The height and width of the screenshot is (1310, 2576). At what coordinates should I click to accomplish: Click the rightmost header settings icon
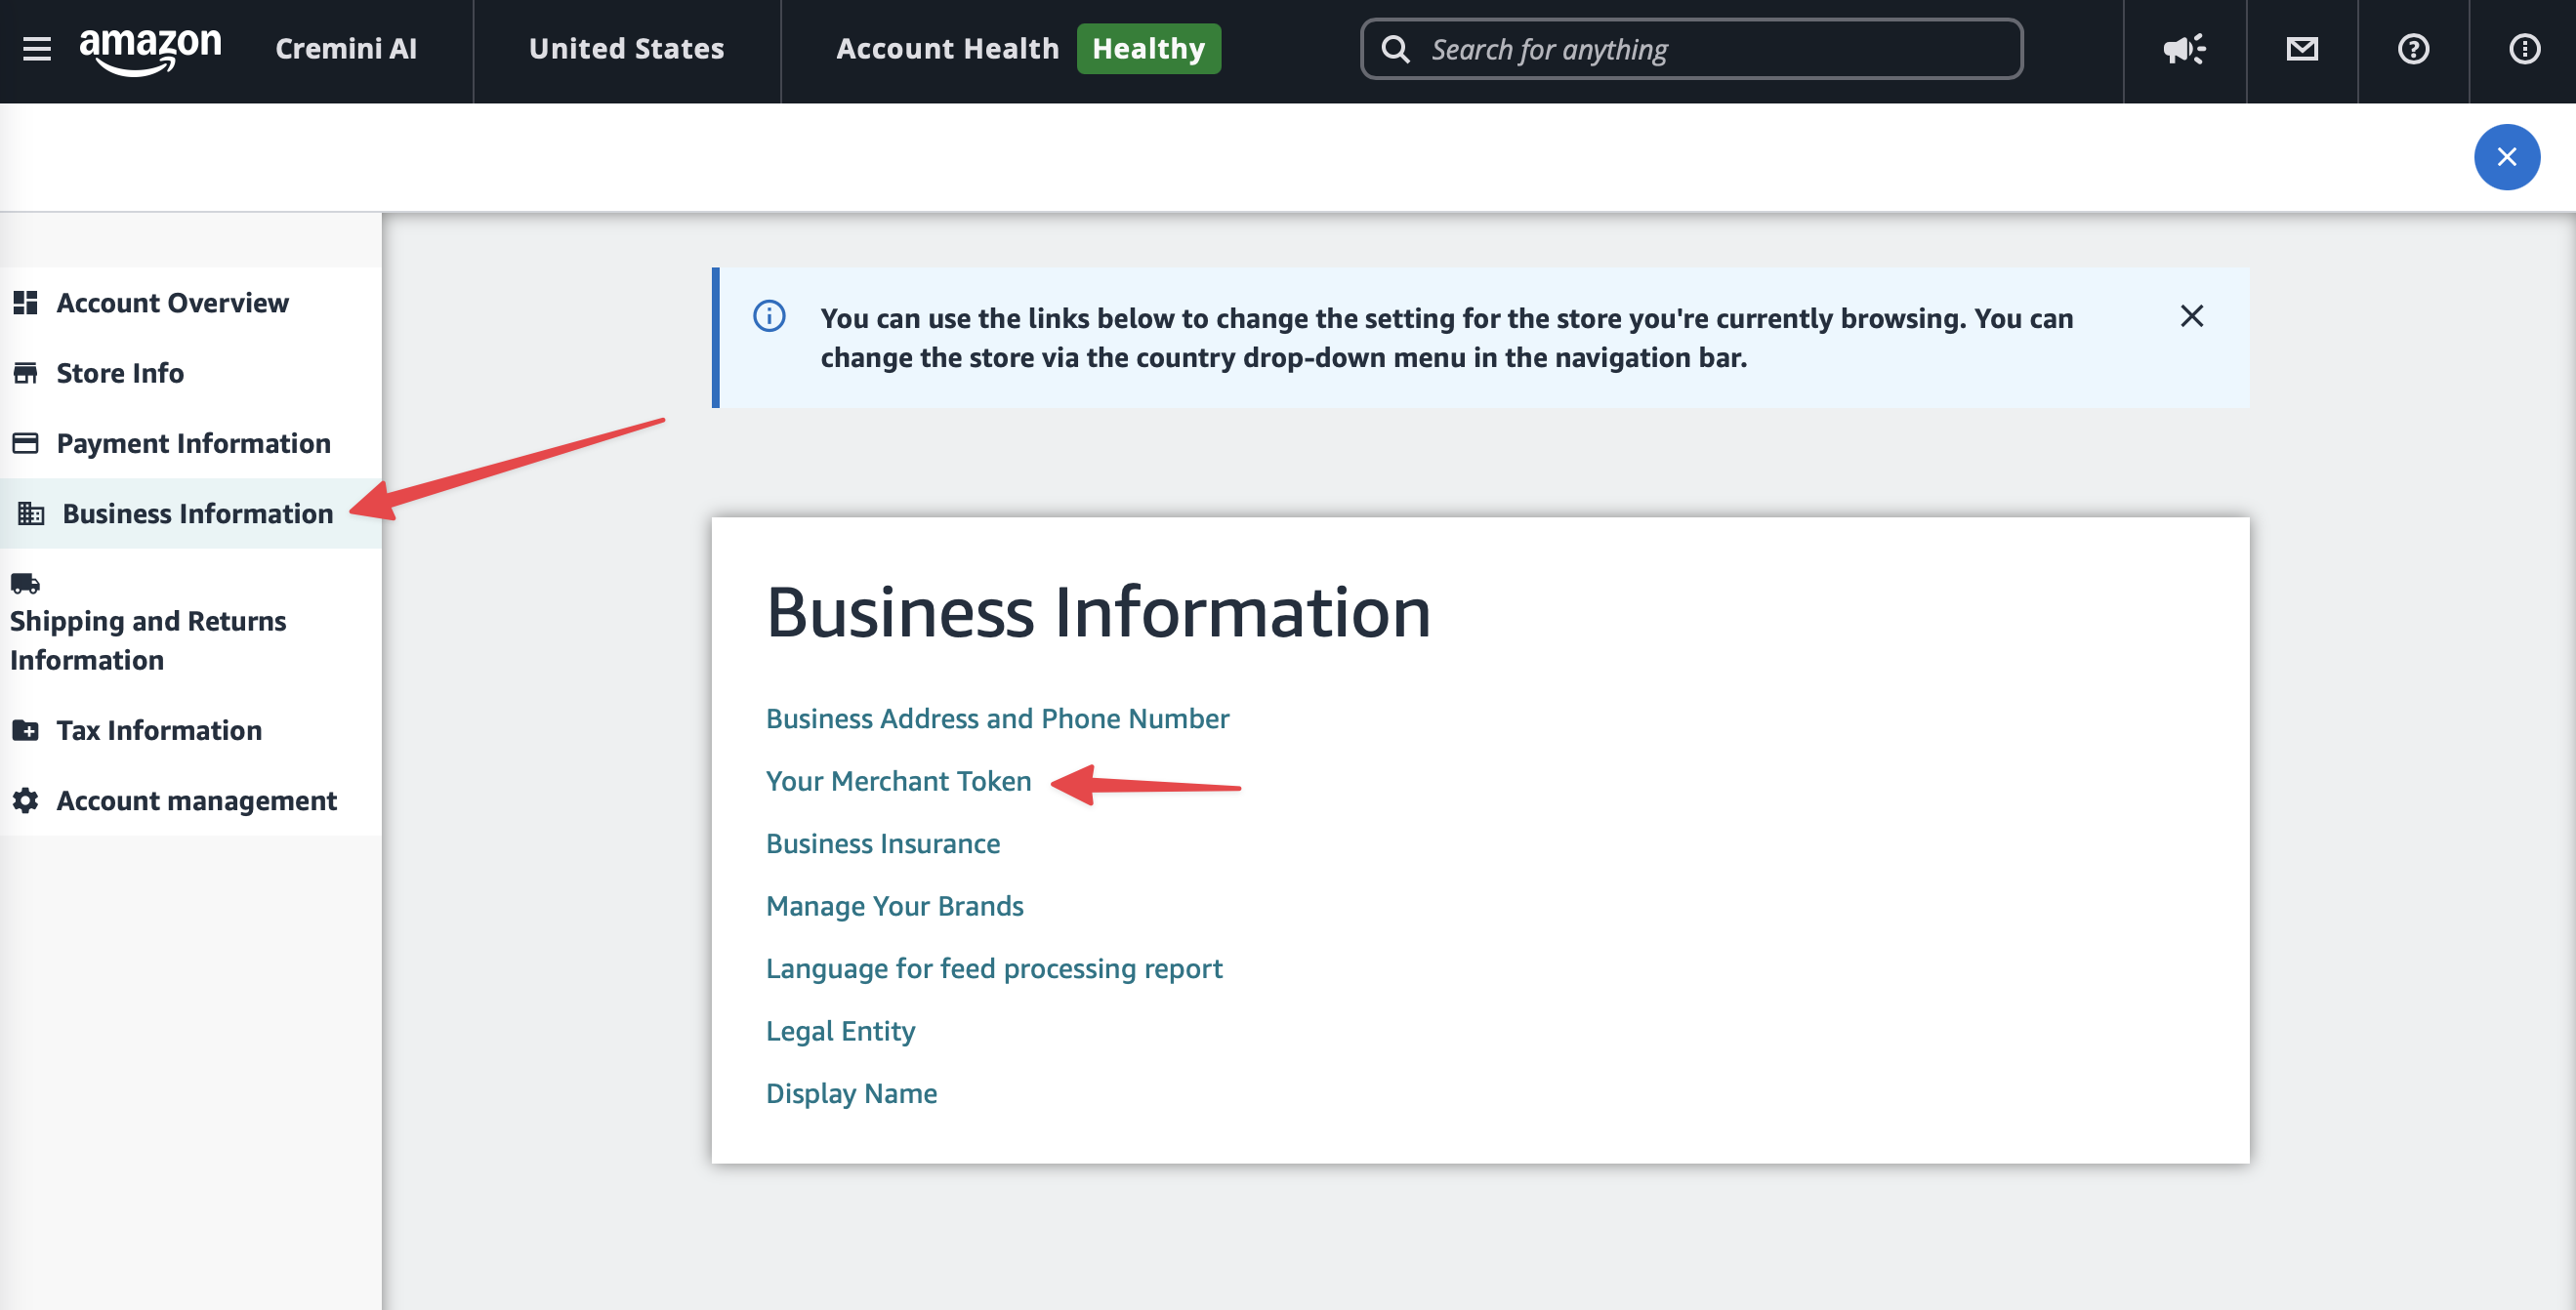tap(2524, 49)
